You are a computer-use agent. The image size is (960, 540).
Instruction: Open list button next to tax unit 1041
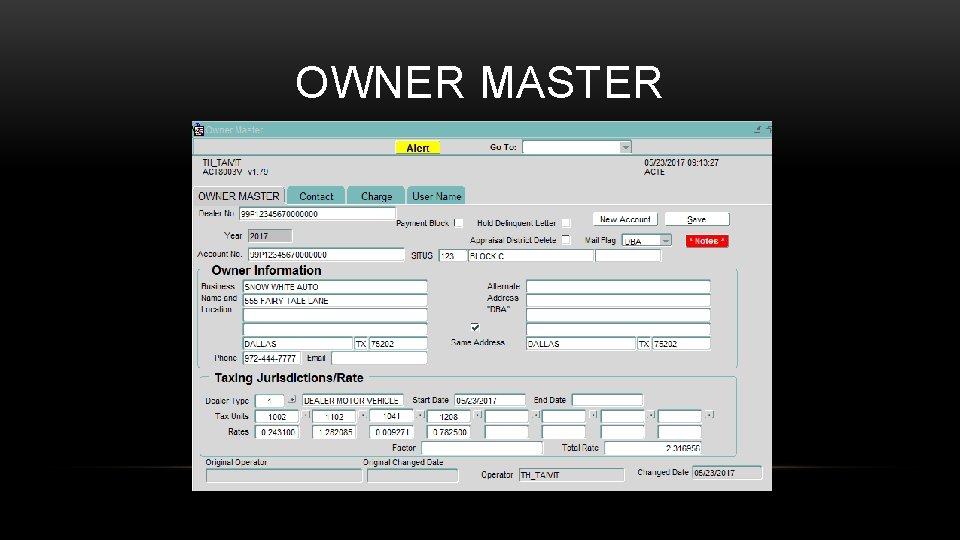420,415
